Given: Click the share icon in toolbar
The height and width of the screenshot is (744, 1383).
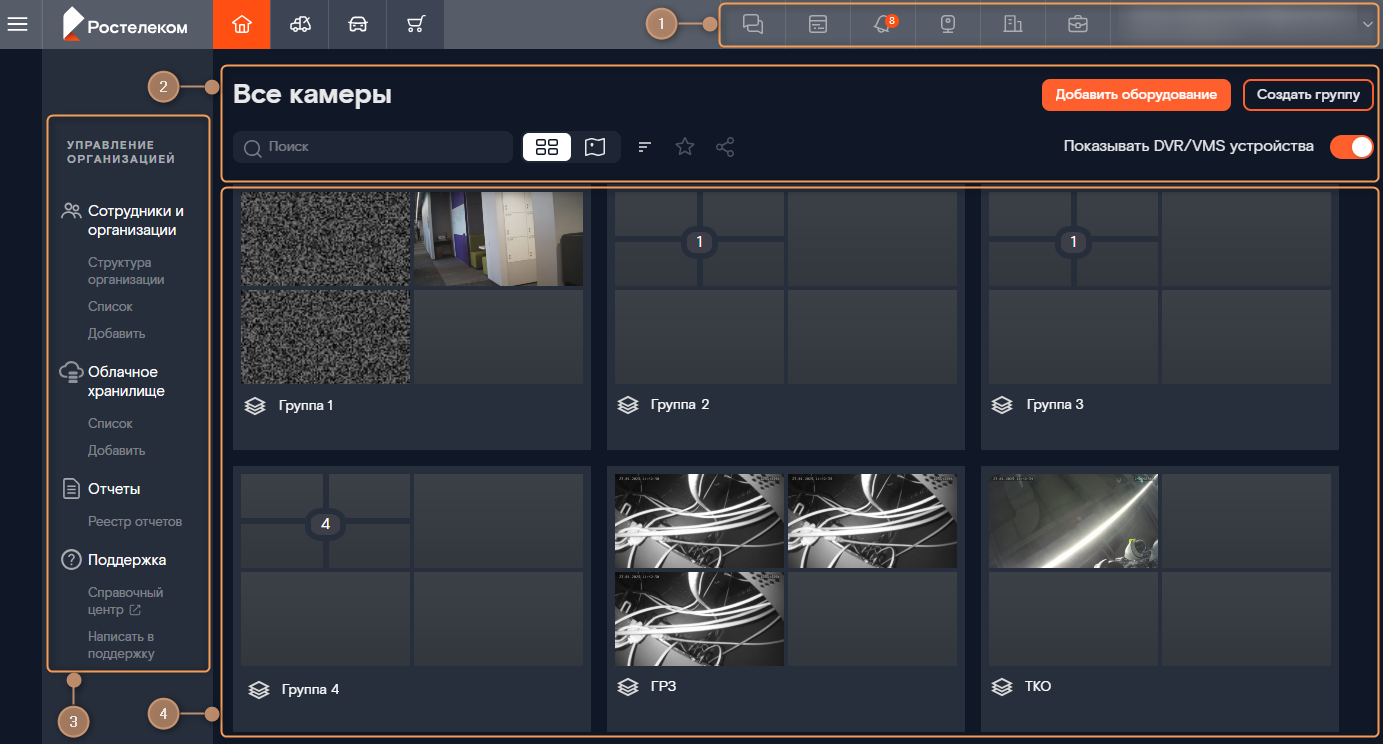Looking at the screenshot, I should pos(725,147).
